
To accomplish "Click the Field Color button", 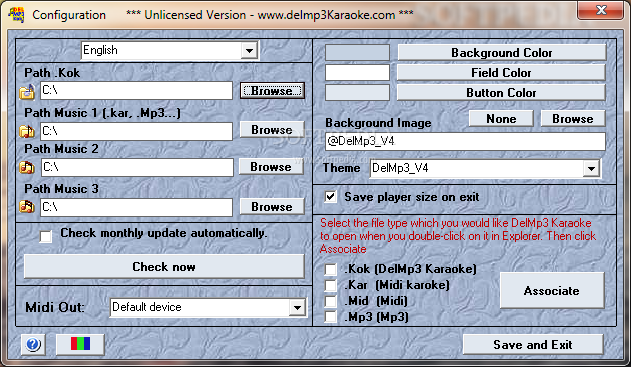I will (x=501, y=72).
